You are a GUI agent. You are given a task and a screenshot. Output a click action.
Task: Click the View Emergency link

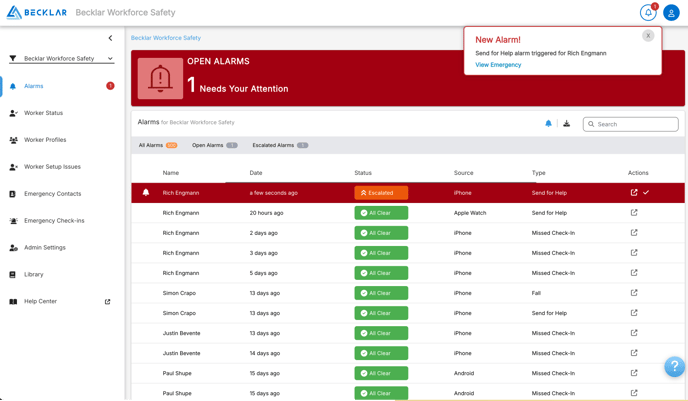(x=498, y=64)
